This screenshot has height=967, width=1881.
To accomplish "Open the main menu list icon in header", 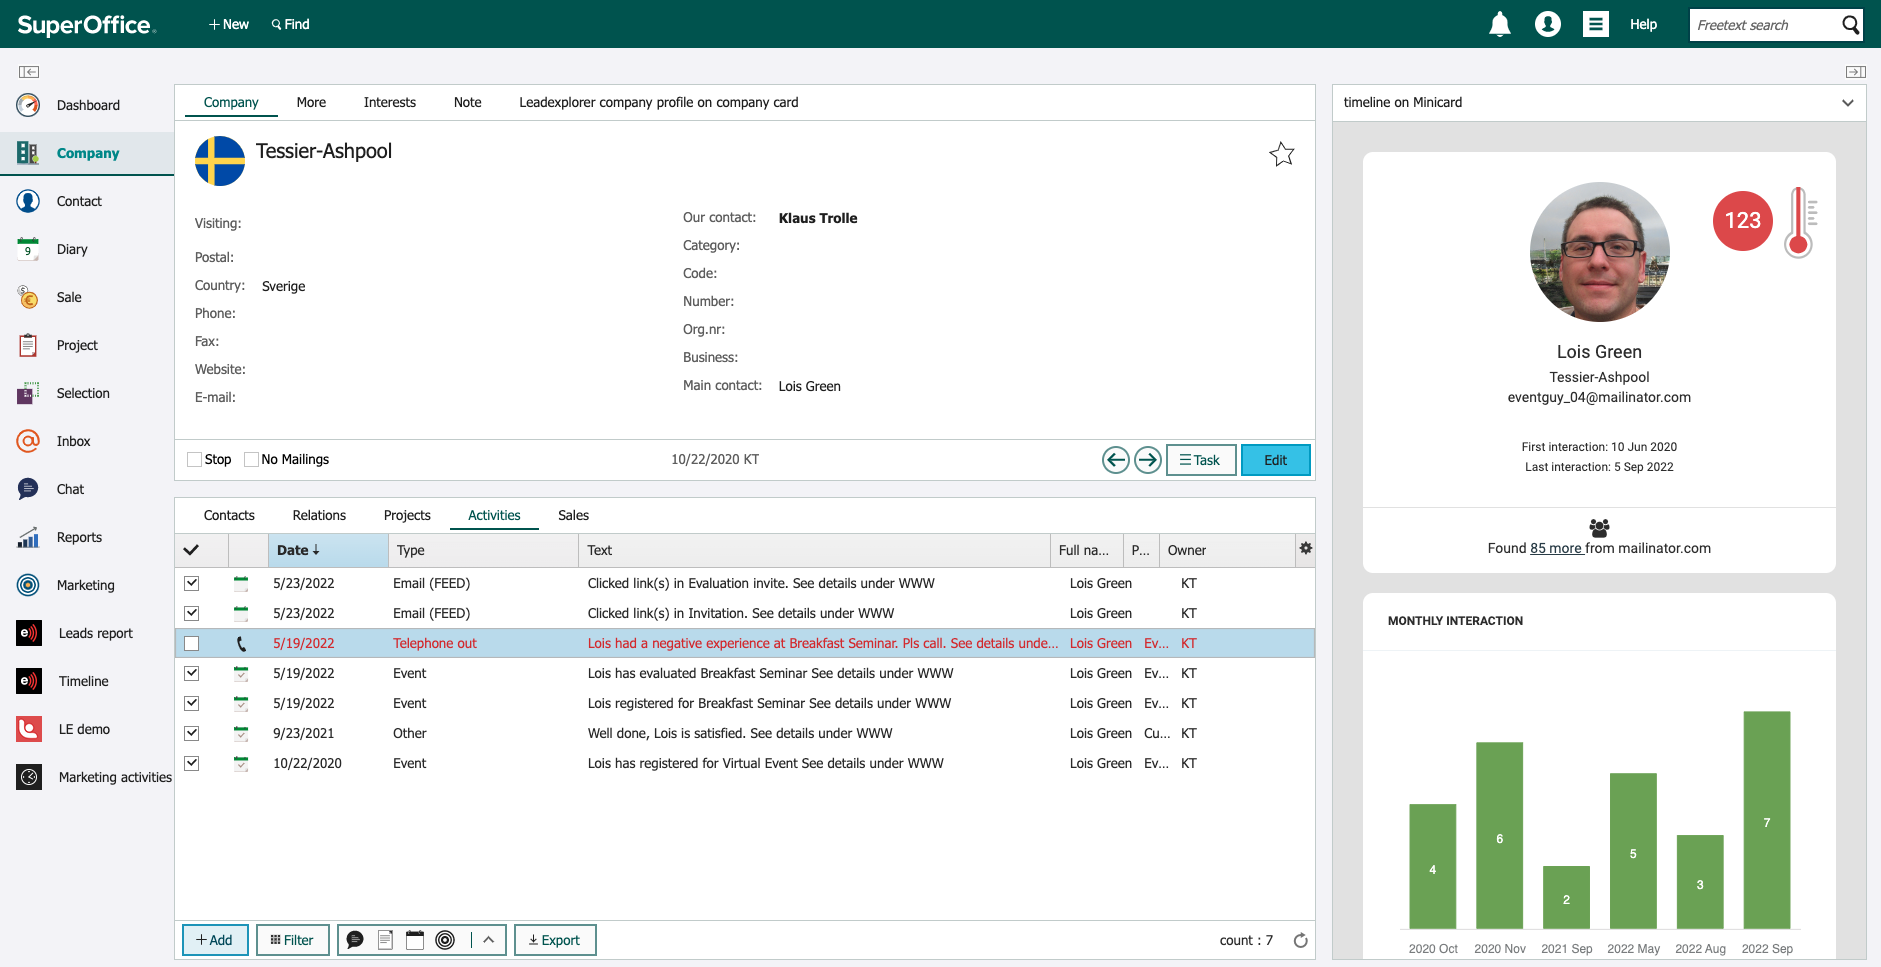I will (1596, 24).
